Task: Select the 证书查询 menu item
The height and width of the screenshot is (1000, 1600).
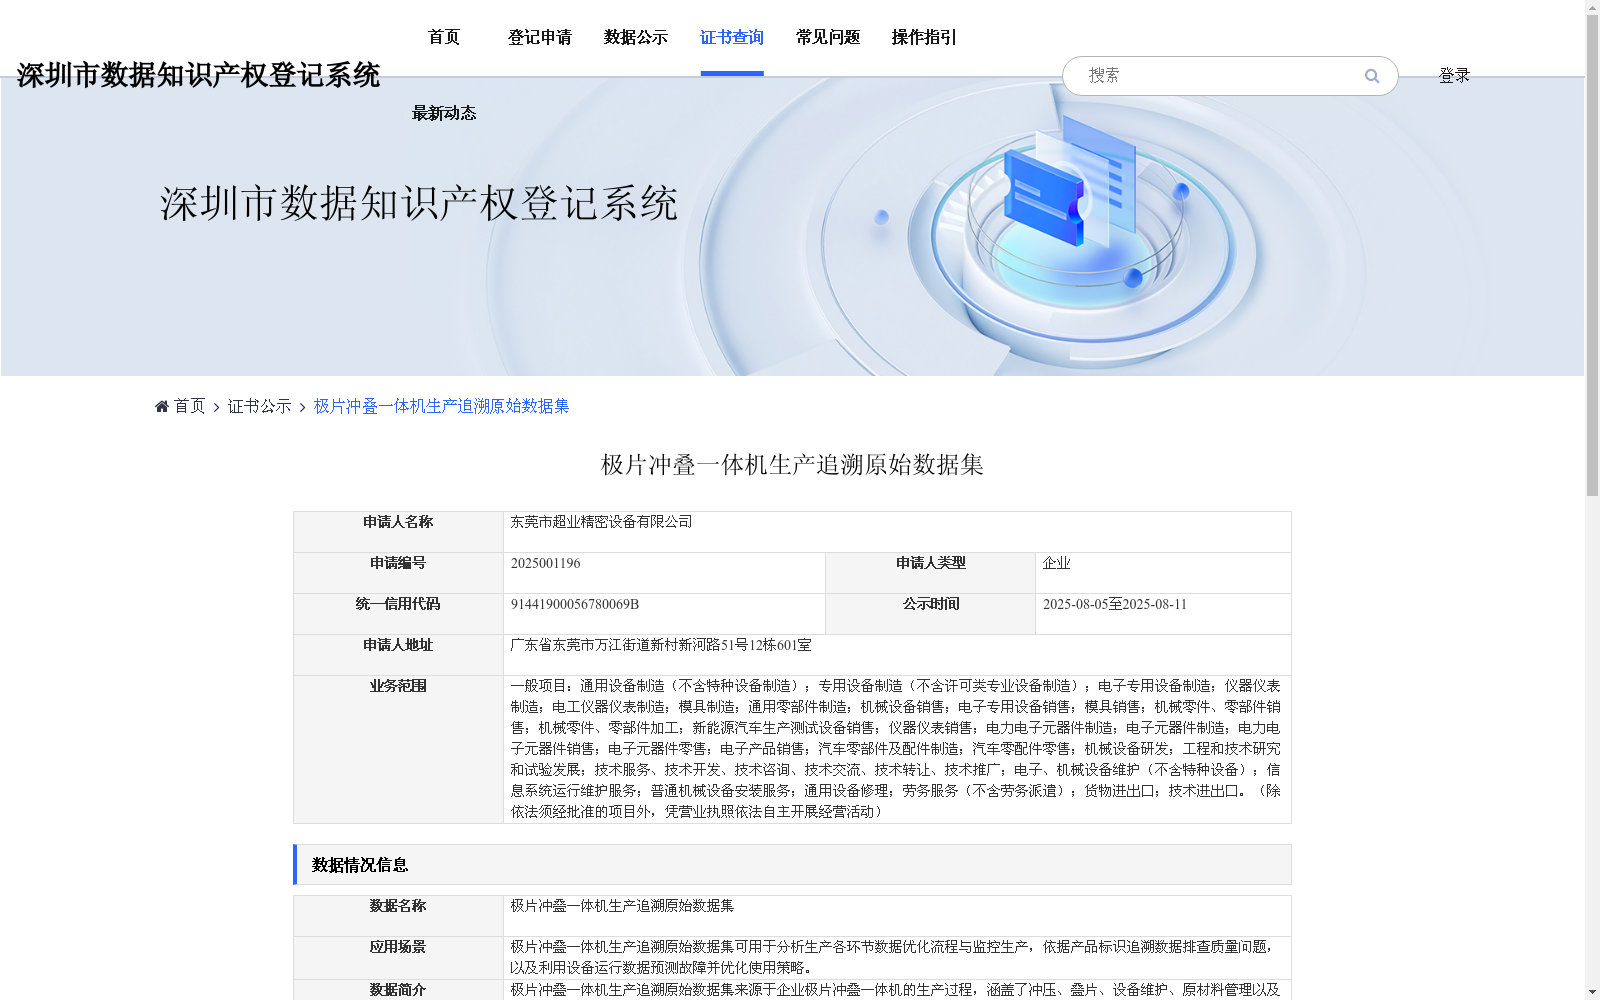Action: [732, 37]
